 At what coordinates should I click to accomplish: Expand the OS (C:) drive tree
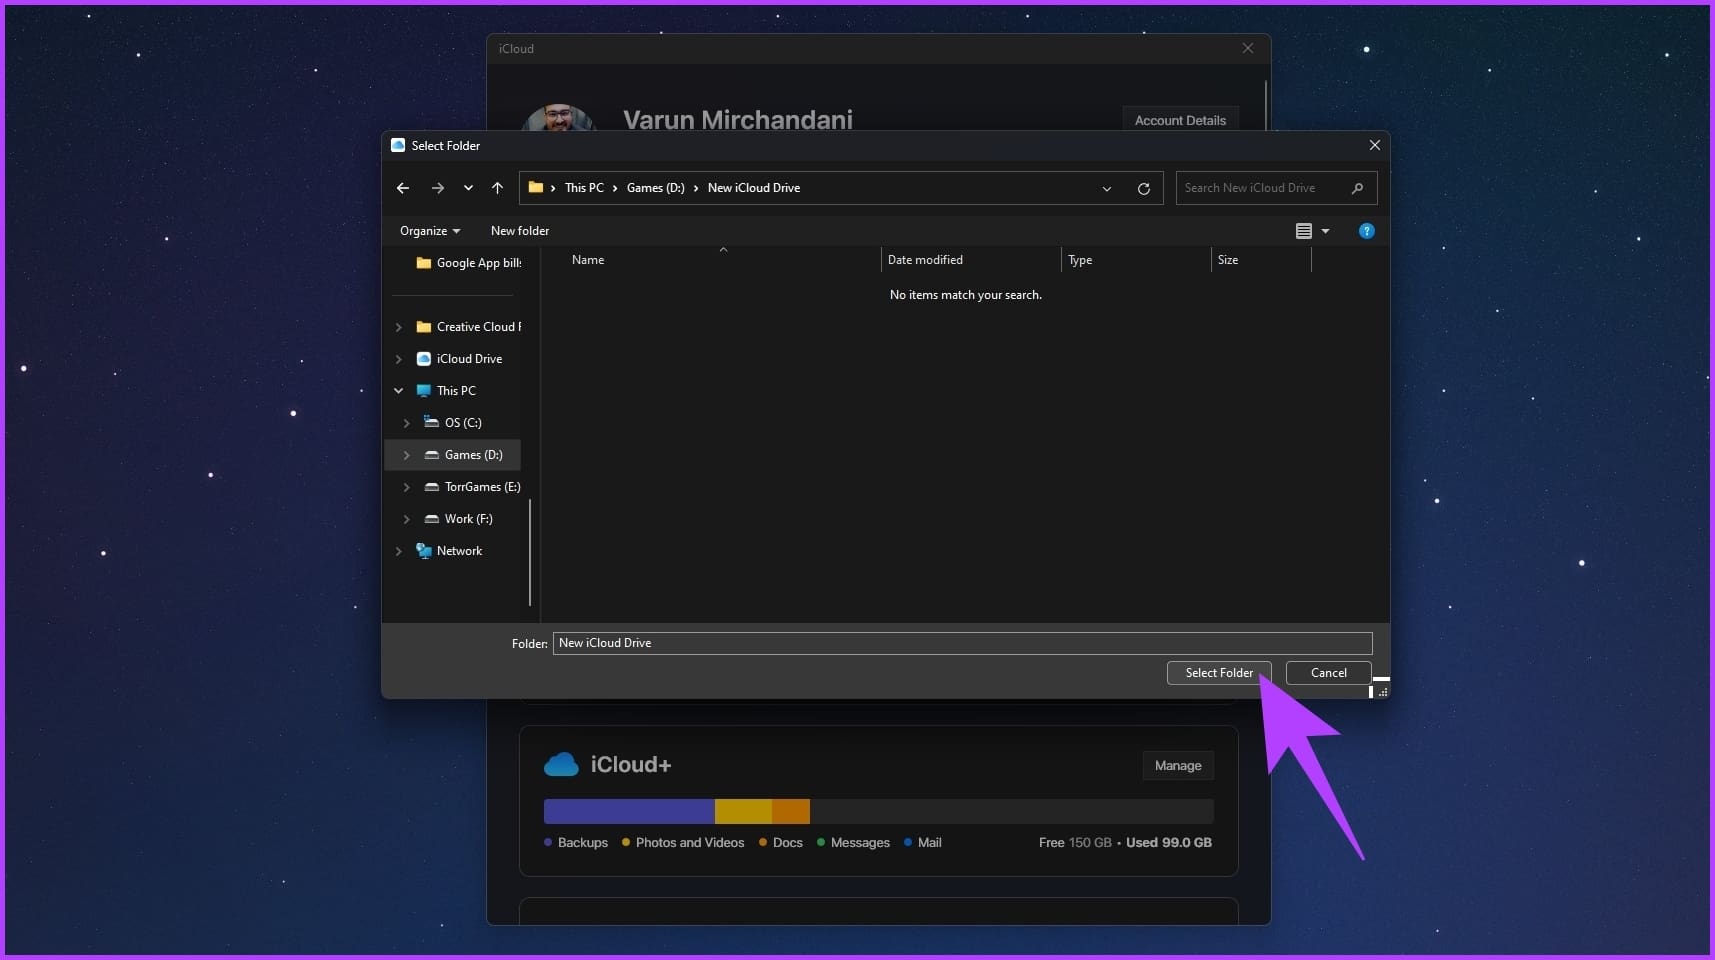406,423
